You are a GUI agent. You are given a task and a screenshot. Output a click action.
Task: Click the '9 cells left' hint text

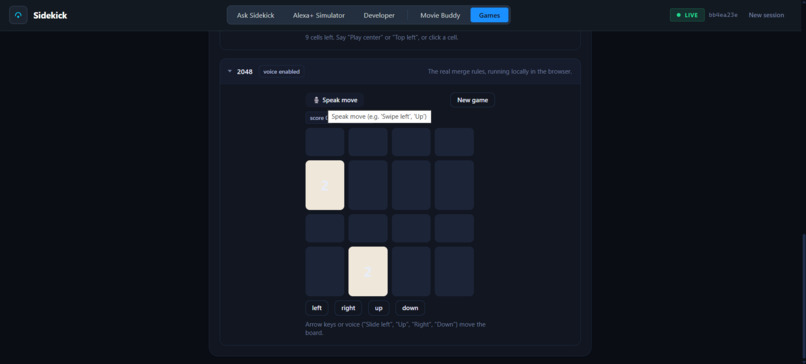[x=381, y=38]
